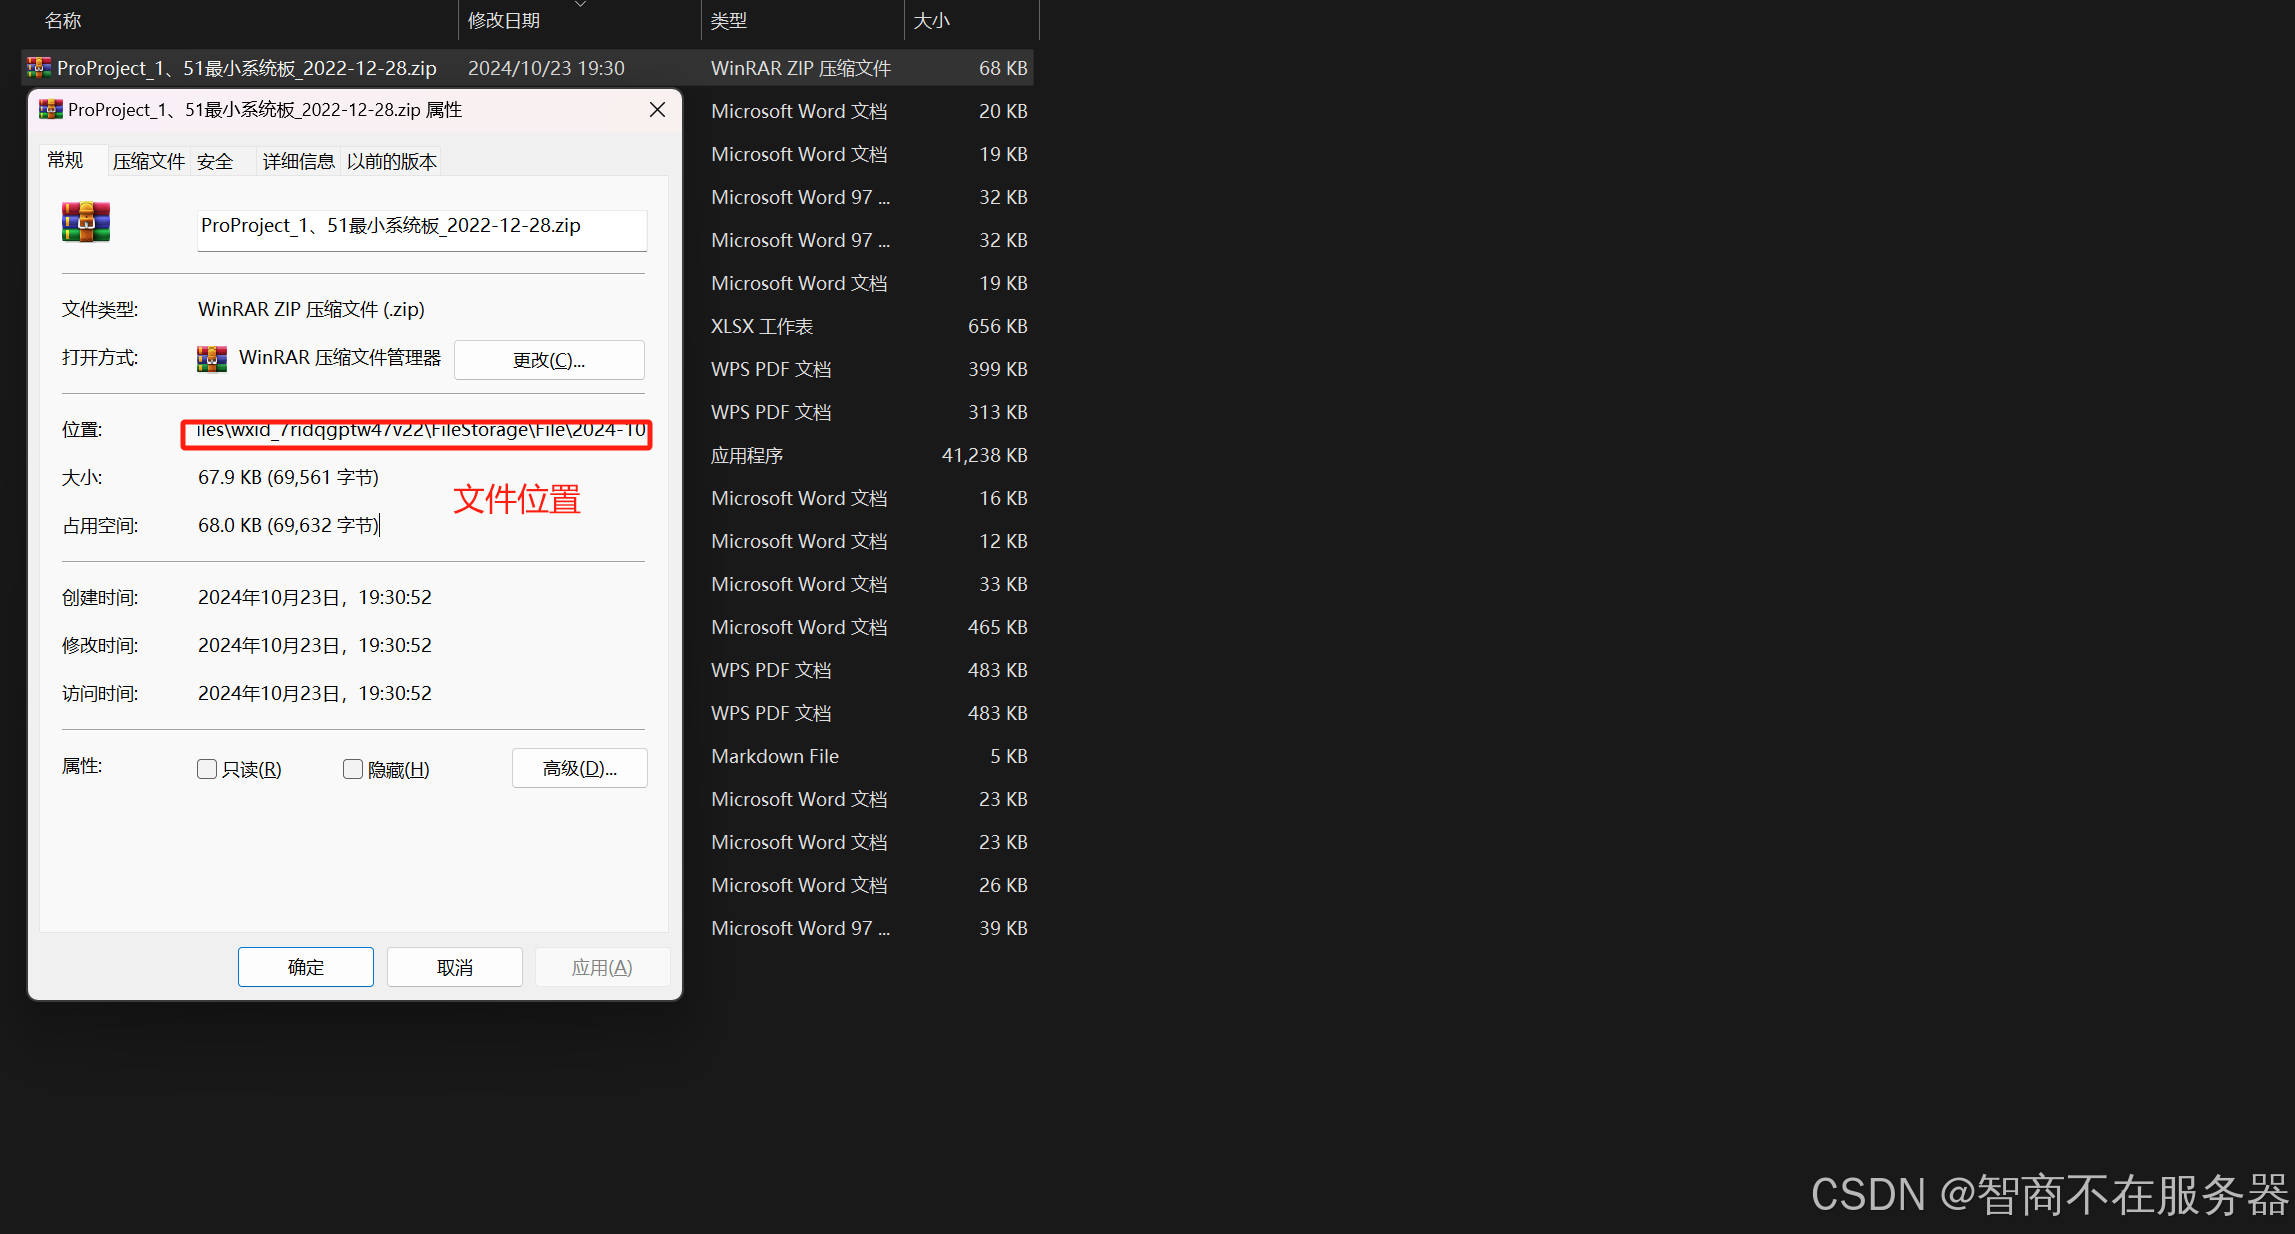
Task: Switch to the 详细信息 tab
Action: 298,161
